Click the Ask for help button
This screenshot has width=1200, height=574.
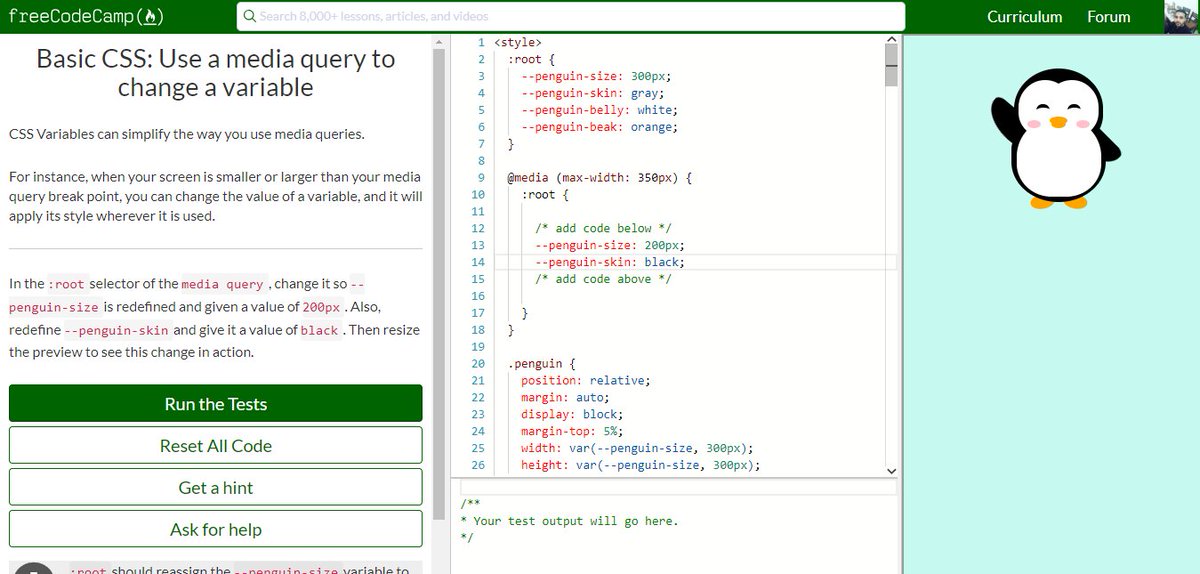coord(216,529)
